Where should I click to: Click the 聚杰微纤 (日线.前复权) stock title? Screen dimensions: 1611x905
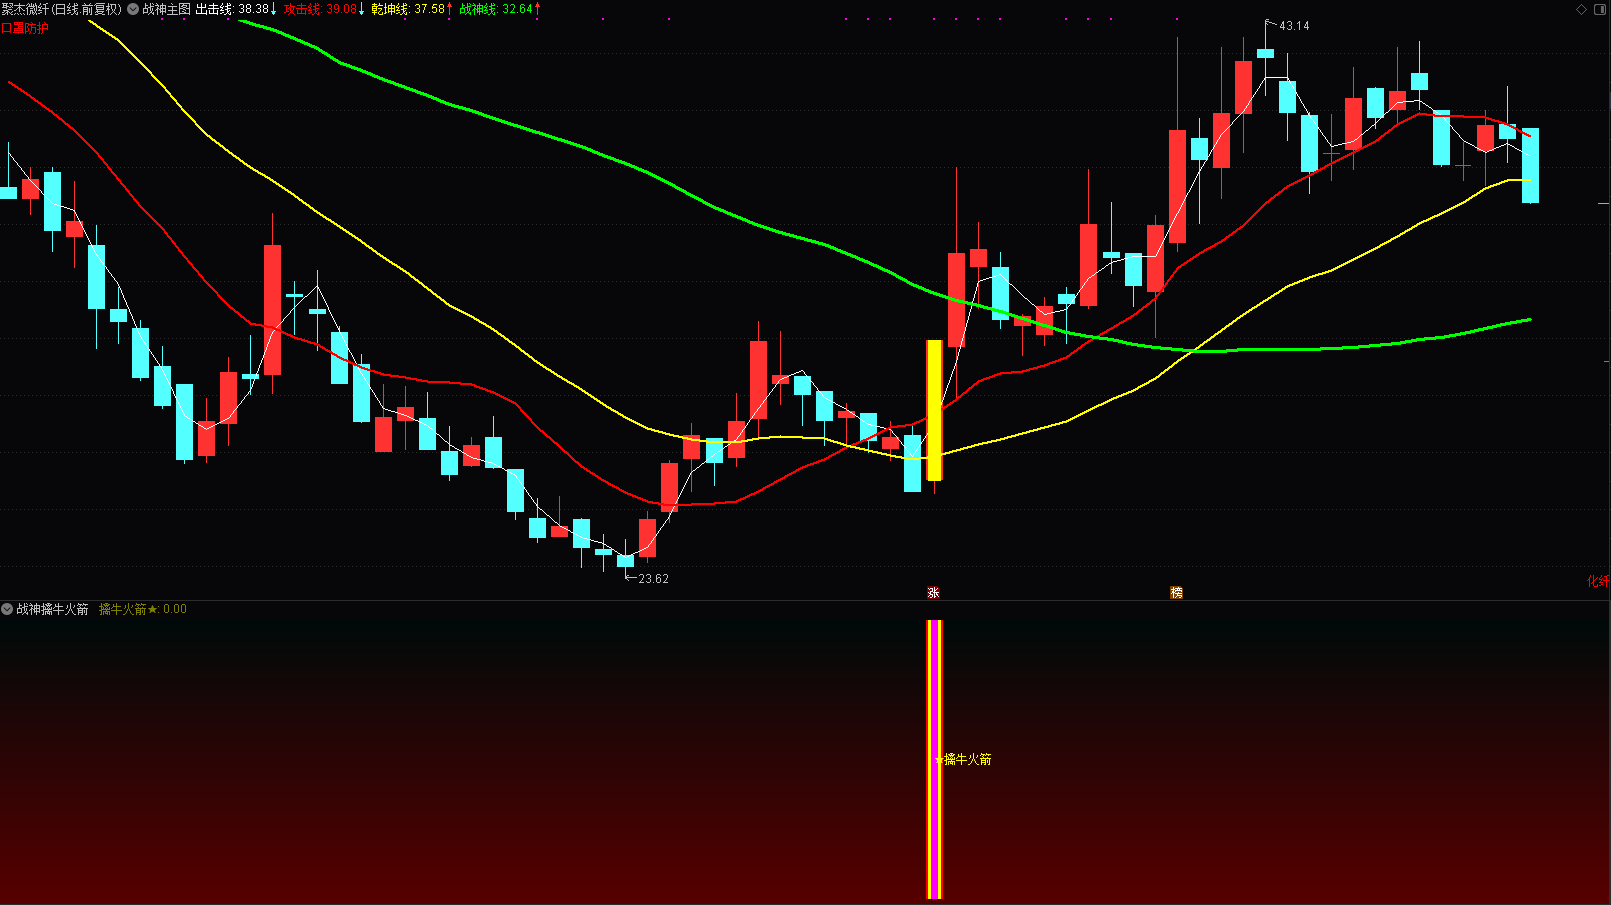(x=61, y=9)
